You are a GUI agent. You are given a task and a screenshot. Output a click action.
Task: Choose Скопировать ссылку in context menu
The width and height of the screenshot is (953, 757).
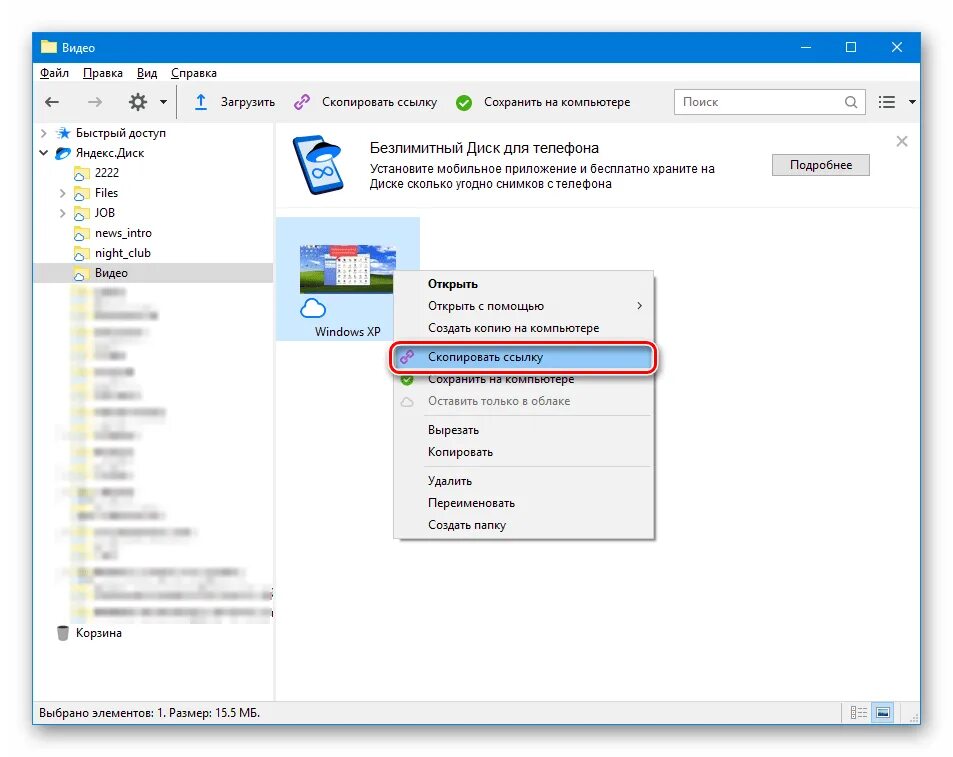(x=524, y=357)
